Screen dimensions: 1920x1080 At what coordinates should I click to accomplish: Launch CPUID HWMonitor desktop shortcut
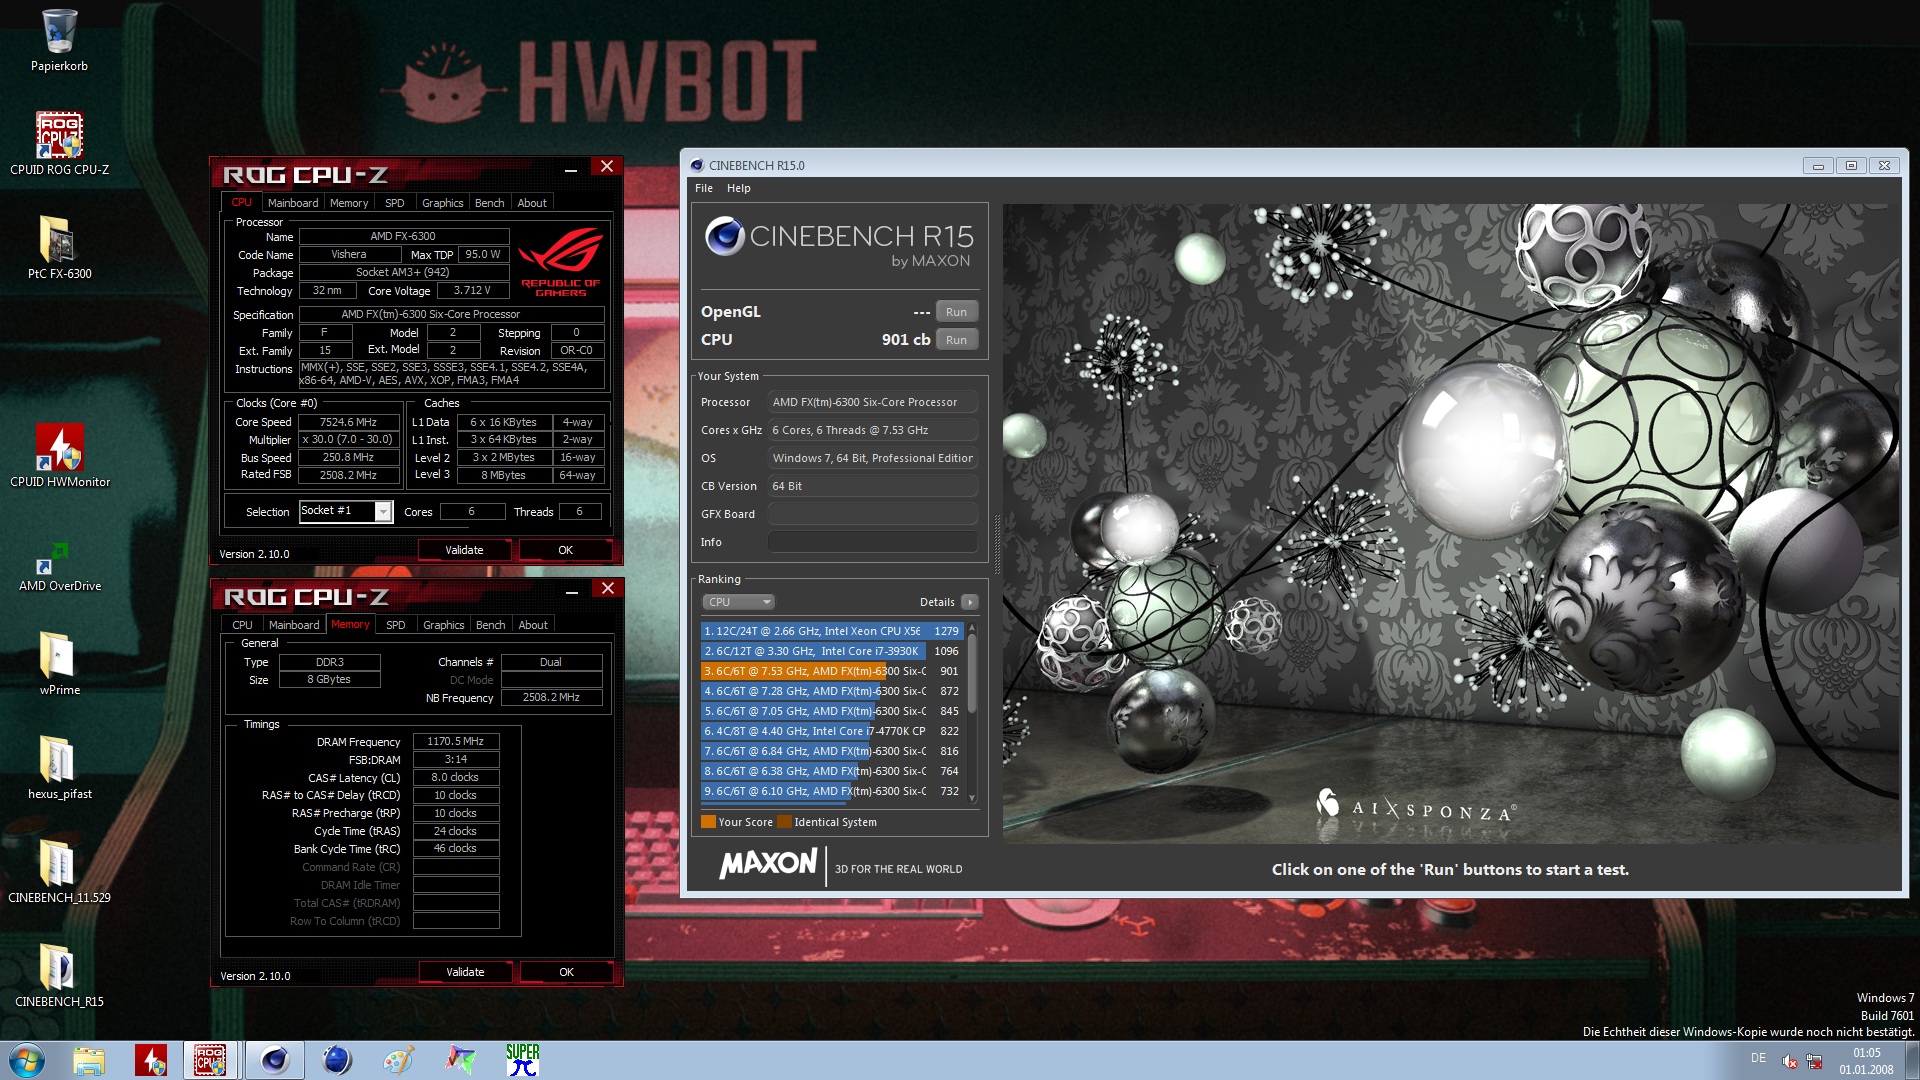59,455
